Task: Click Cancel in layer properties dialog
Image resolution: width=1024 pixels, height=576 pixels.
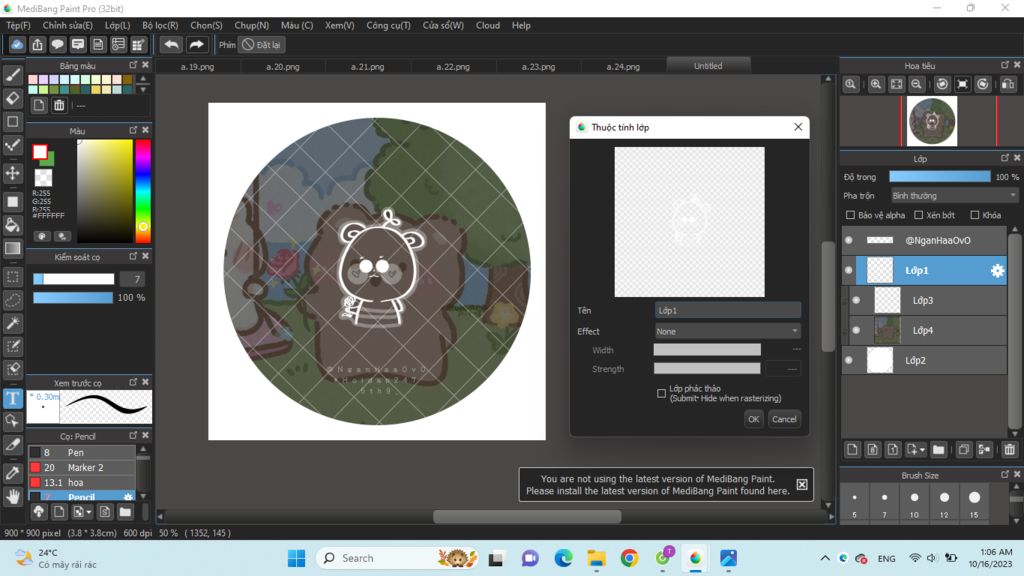Action: coord(784,419)
